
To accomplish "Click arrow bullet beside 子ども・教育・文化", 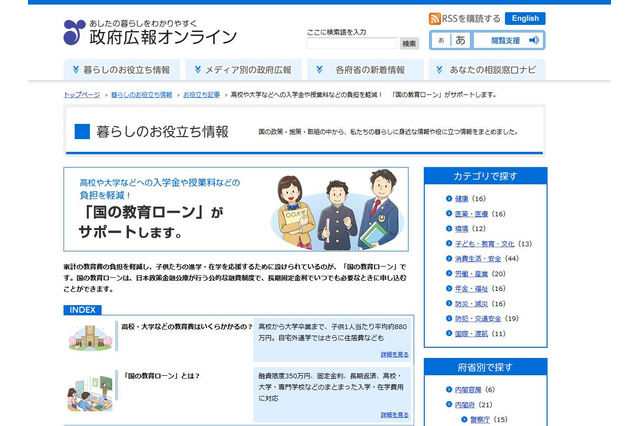I will click(449, 244).
